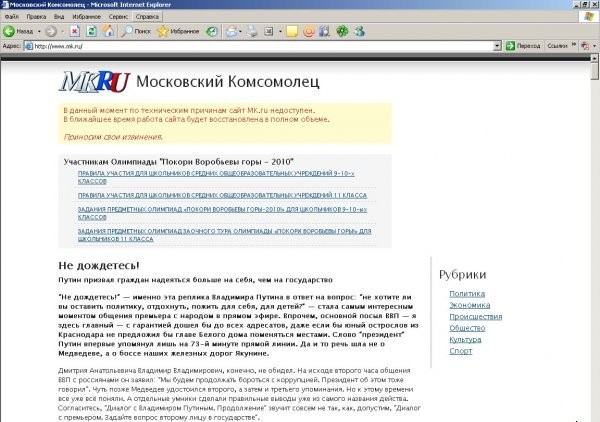Open заочного тура tasks link for 11 класса

coord(225,235)
